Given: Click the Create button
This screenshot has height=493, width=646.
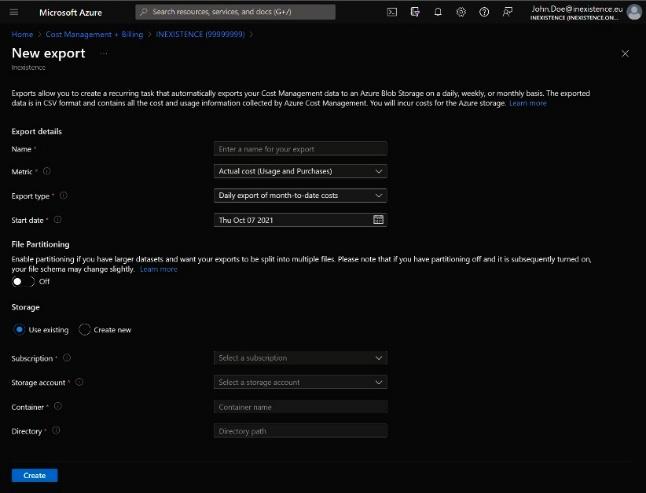Looking at the screenshot, I should [35, 475].
